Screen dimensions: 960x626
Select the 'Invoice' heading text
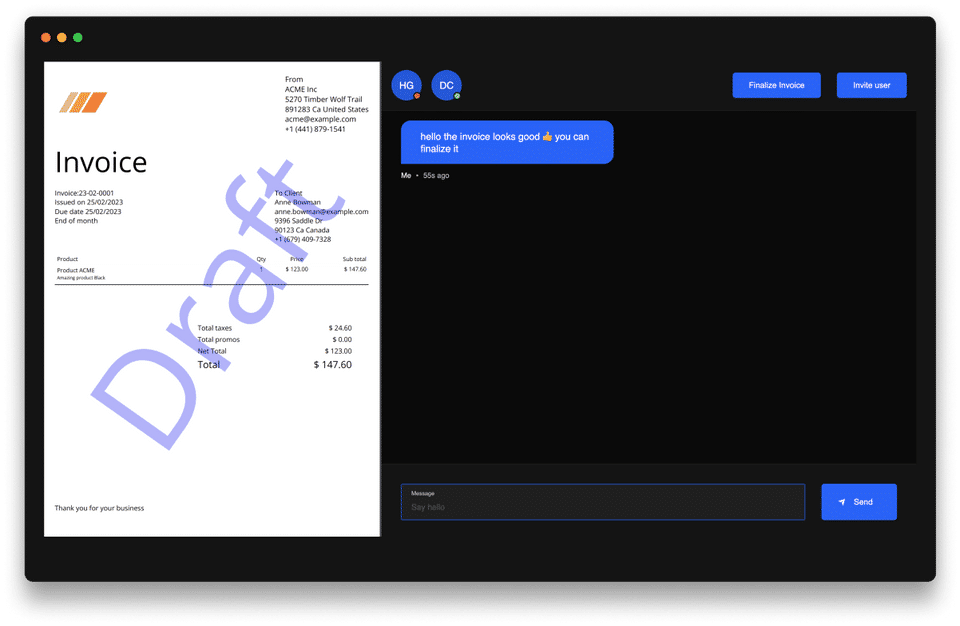tap(101, 163)
